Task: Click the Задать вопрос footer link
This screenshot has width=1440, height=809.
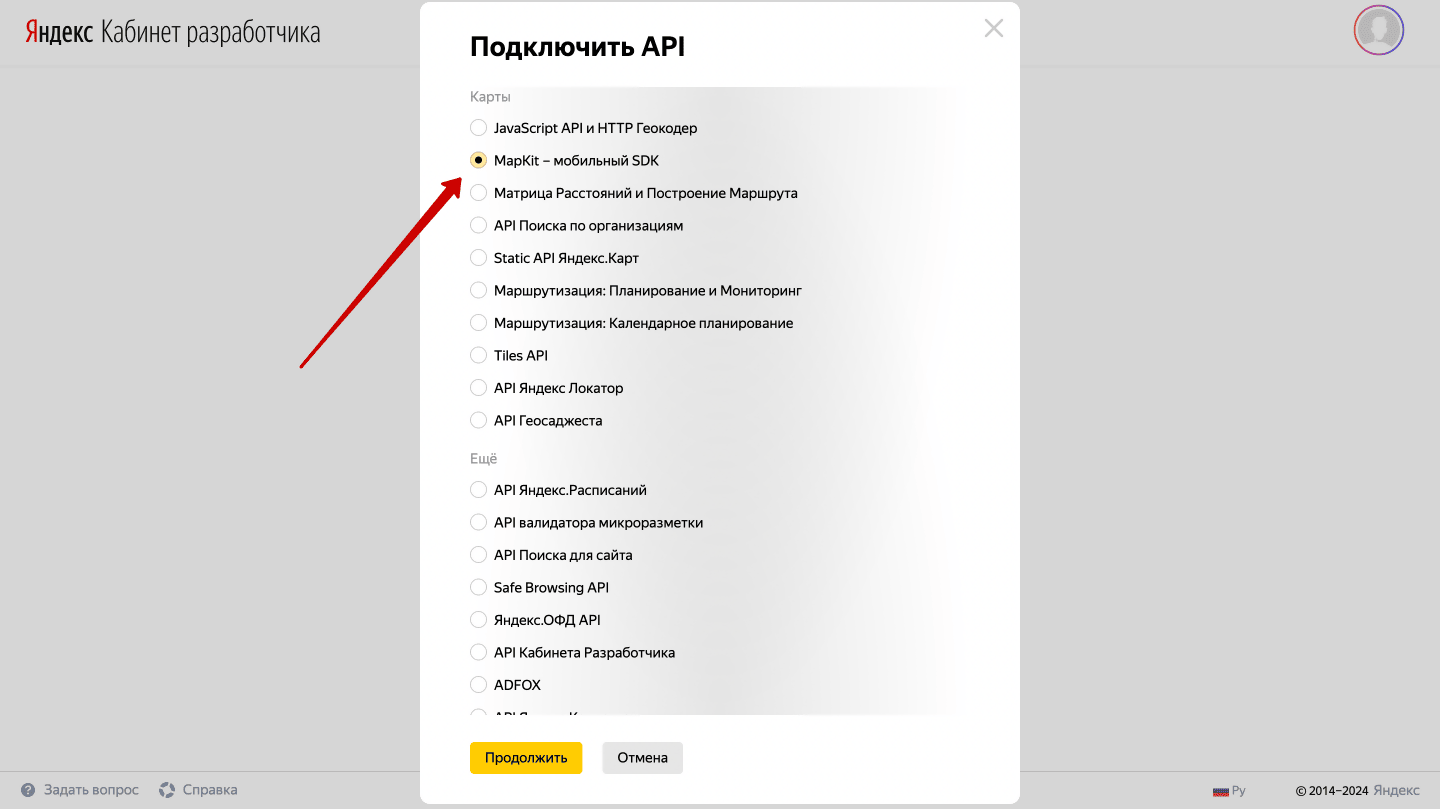Action: pyautogui.click(x=91, y=790)
